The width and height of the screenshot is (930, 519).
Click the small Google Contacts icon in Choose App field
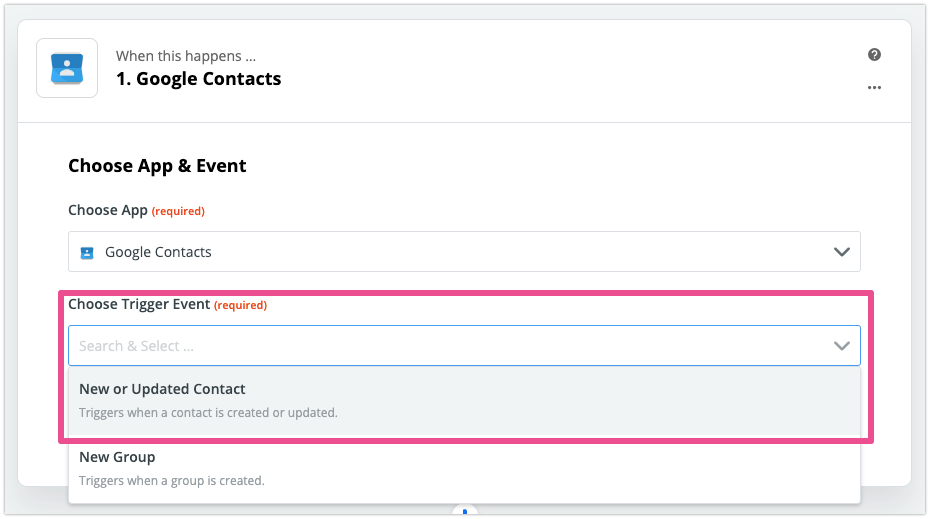click(87, 252)
